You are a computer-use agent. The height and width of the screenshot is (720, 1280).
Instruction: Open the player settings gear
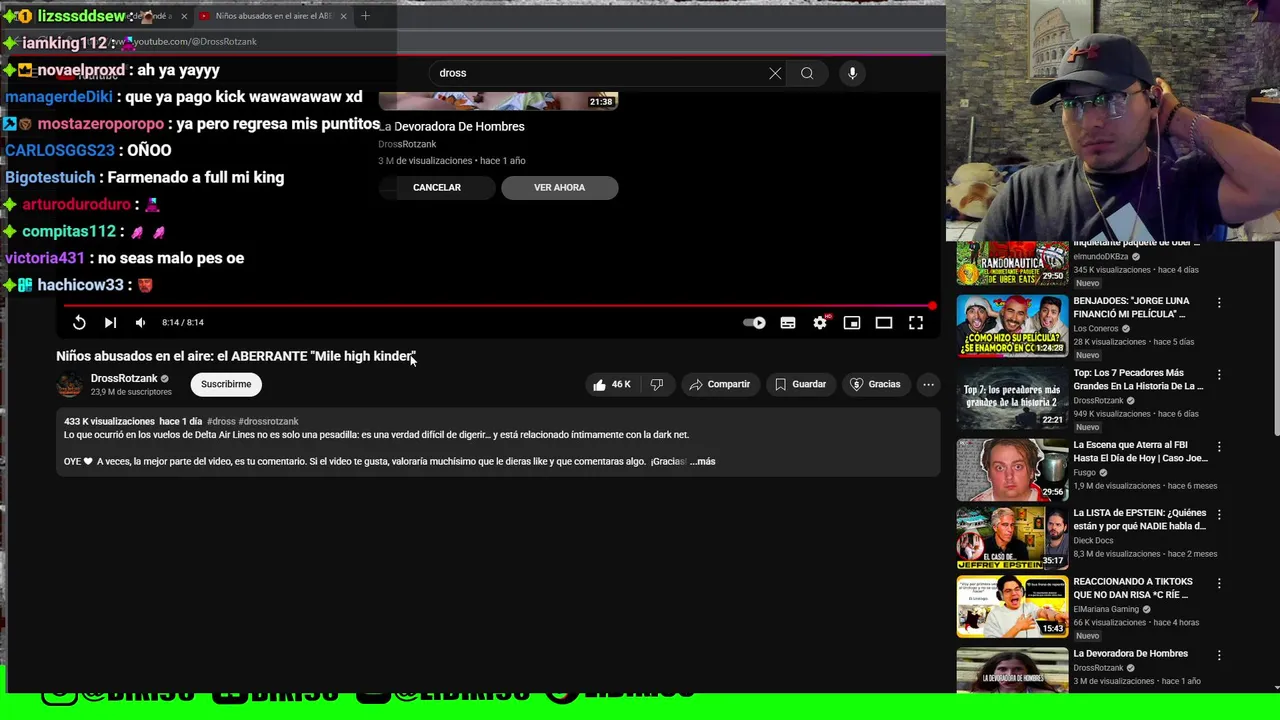tap(820, 322)
